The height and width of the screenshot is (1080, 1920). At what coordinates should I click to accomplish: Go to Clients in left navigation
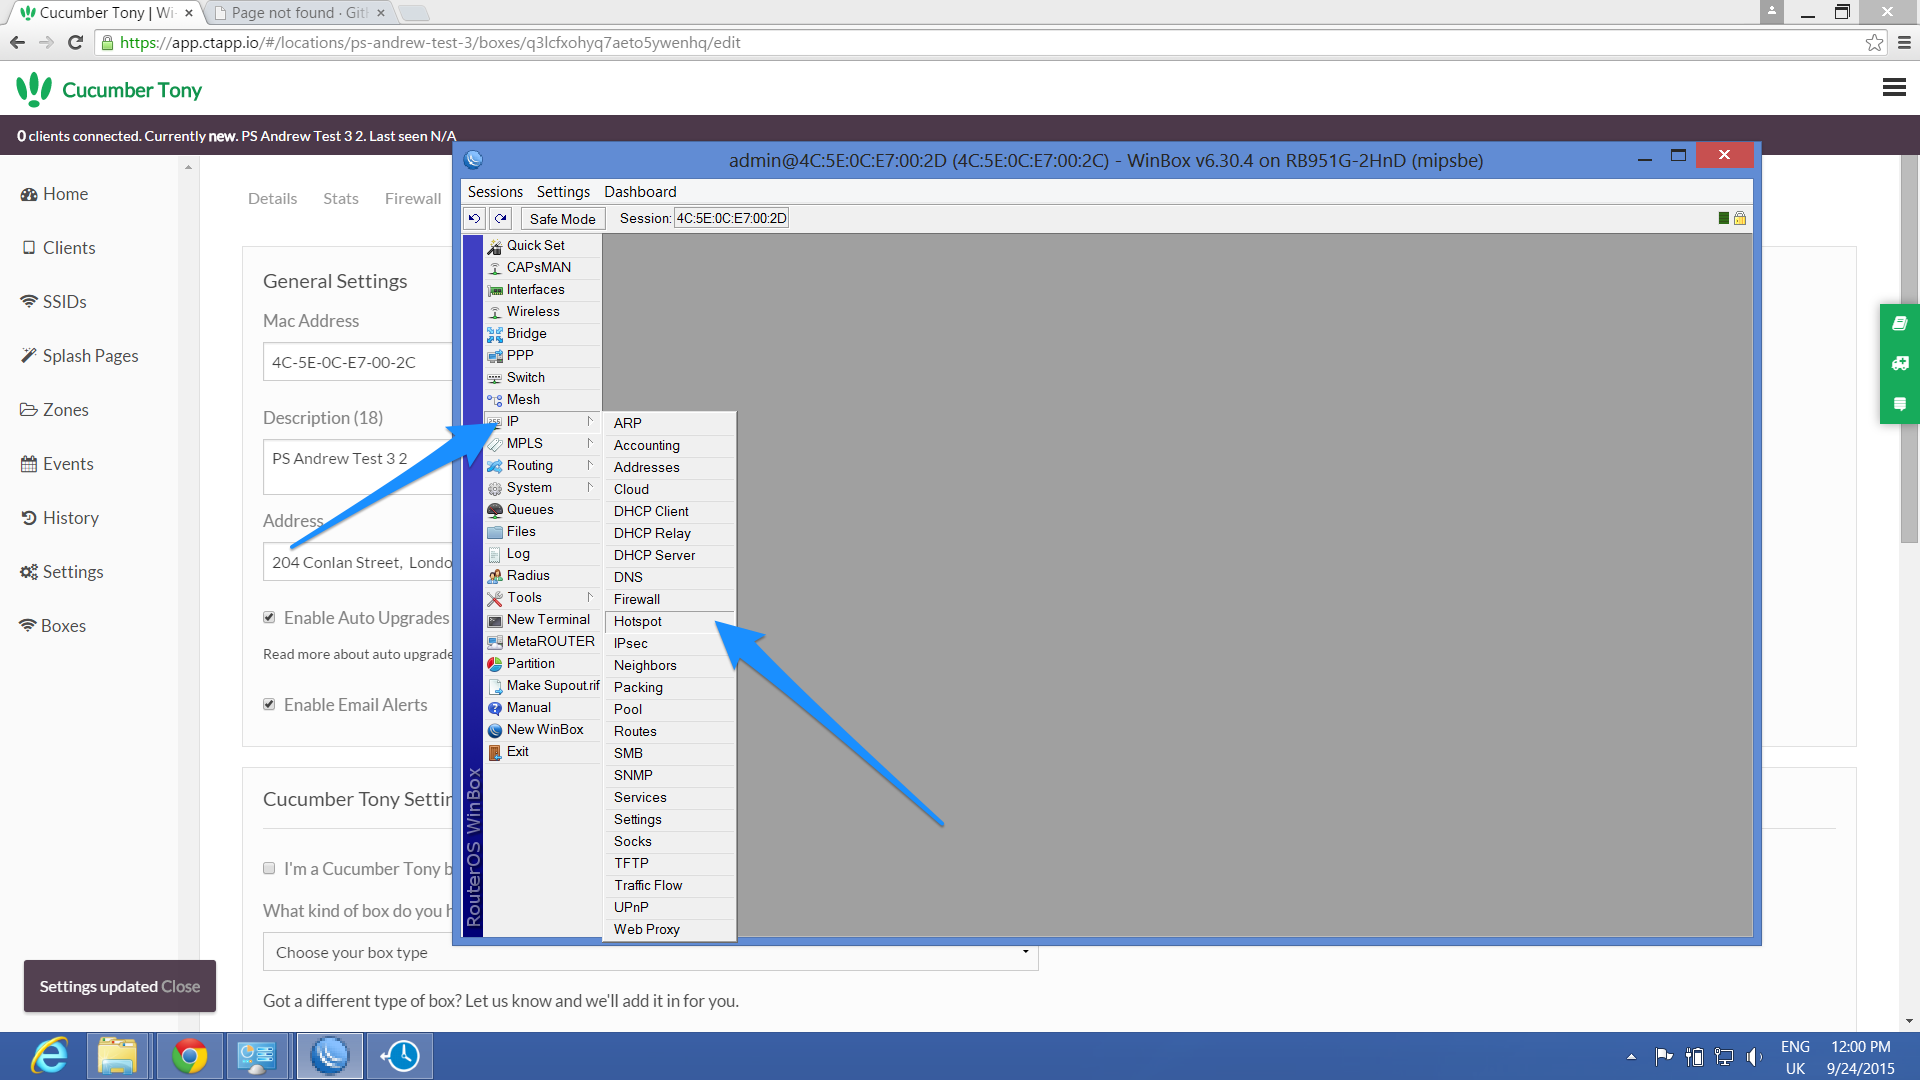pyautogui.click(x=58, y=247)
